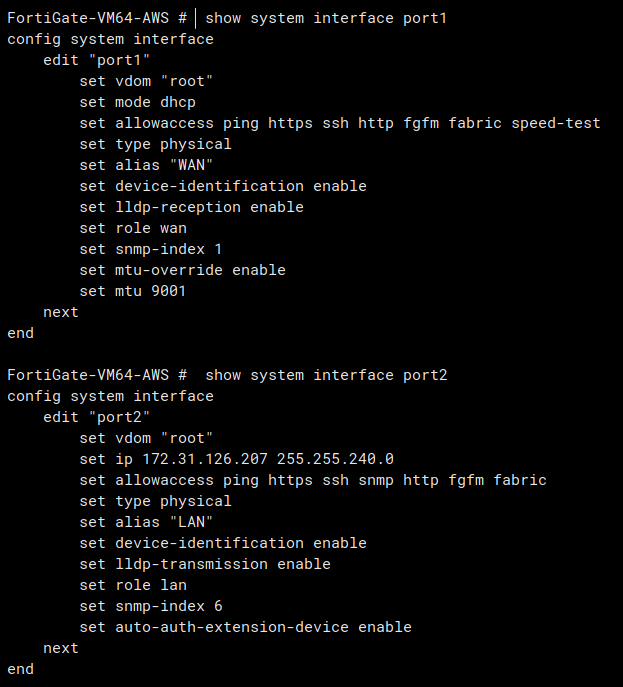The image size is (623, 687).
Task: Click the 'set snmp-index 1' line
Action: click(x=151, y=249)
